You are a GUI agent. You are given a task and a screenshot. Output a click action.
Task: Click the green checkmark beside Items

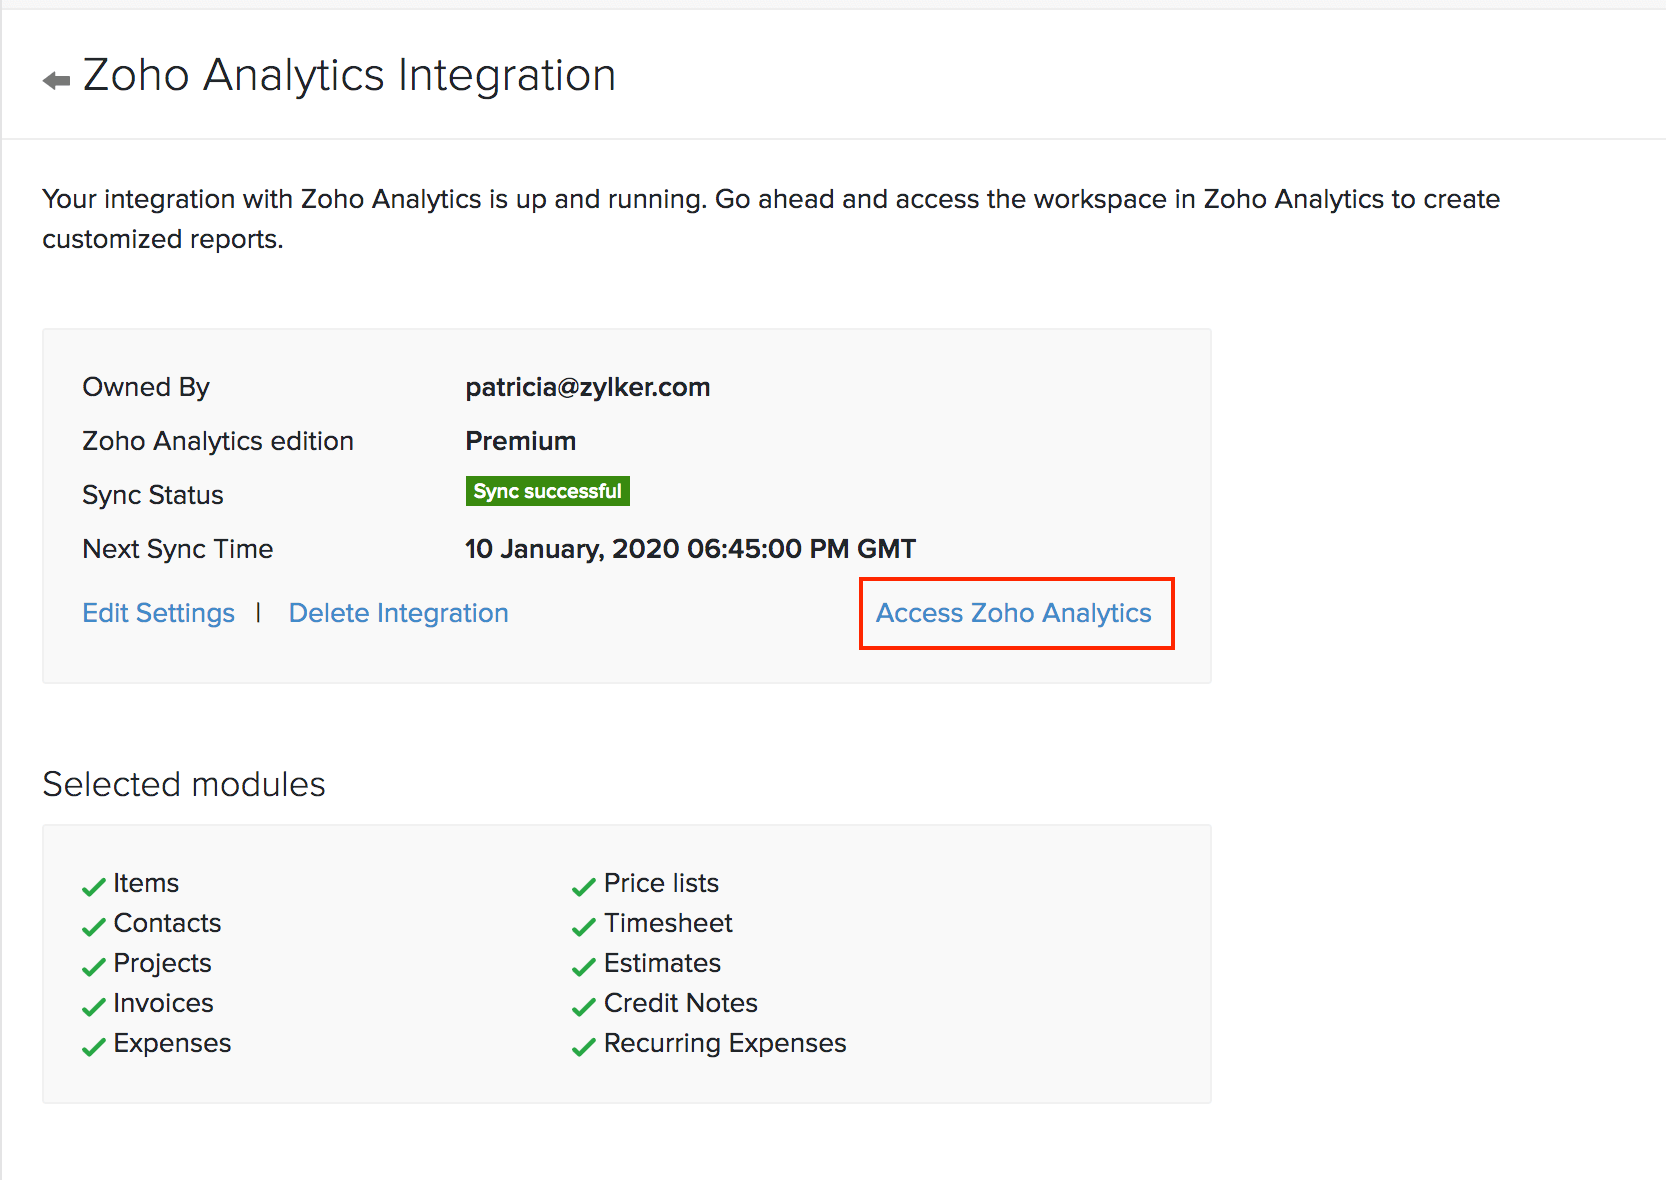(x=93, y=886)
